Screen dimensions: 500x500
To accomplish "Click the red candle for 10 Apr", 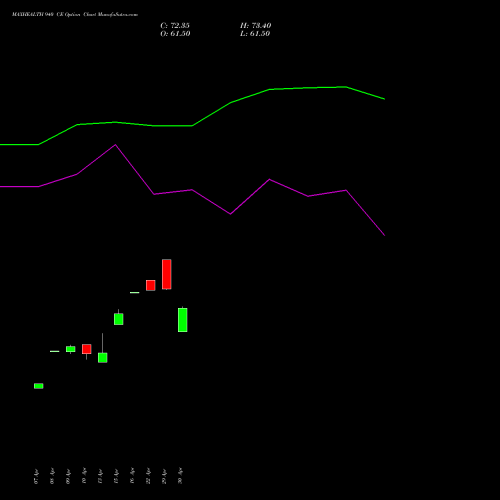I will click(87, 349).
